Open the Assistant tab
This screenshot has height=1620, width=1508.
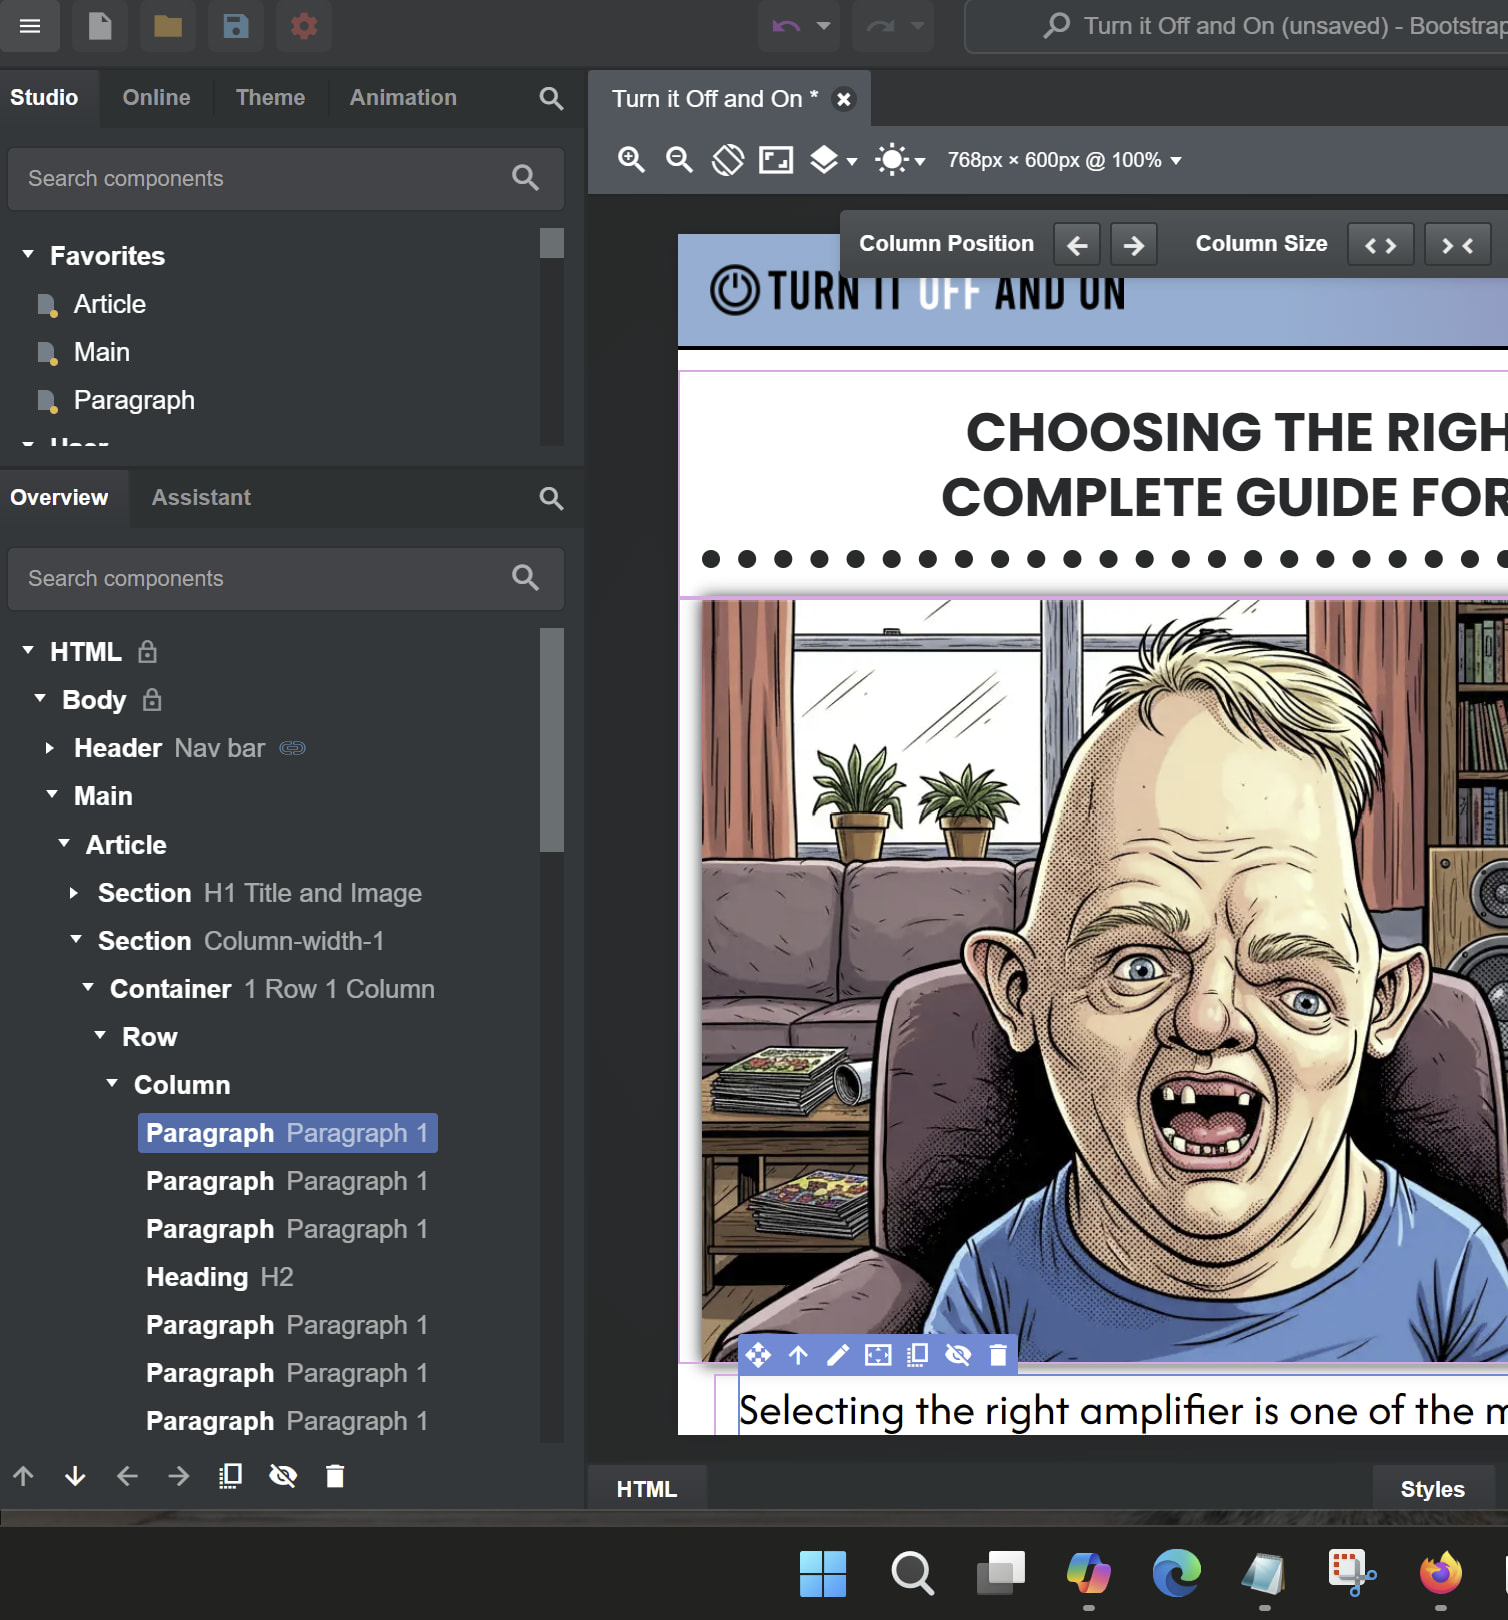coord(201,498)
